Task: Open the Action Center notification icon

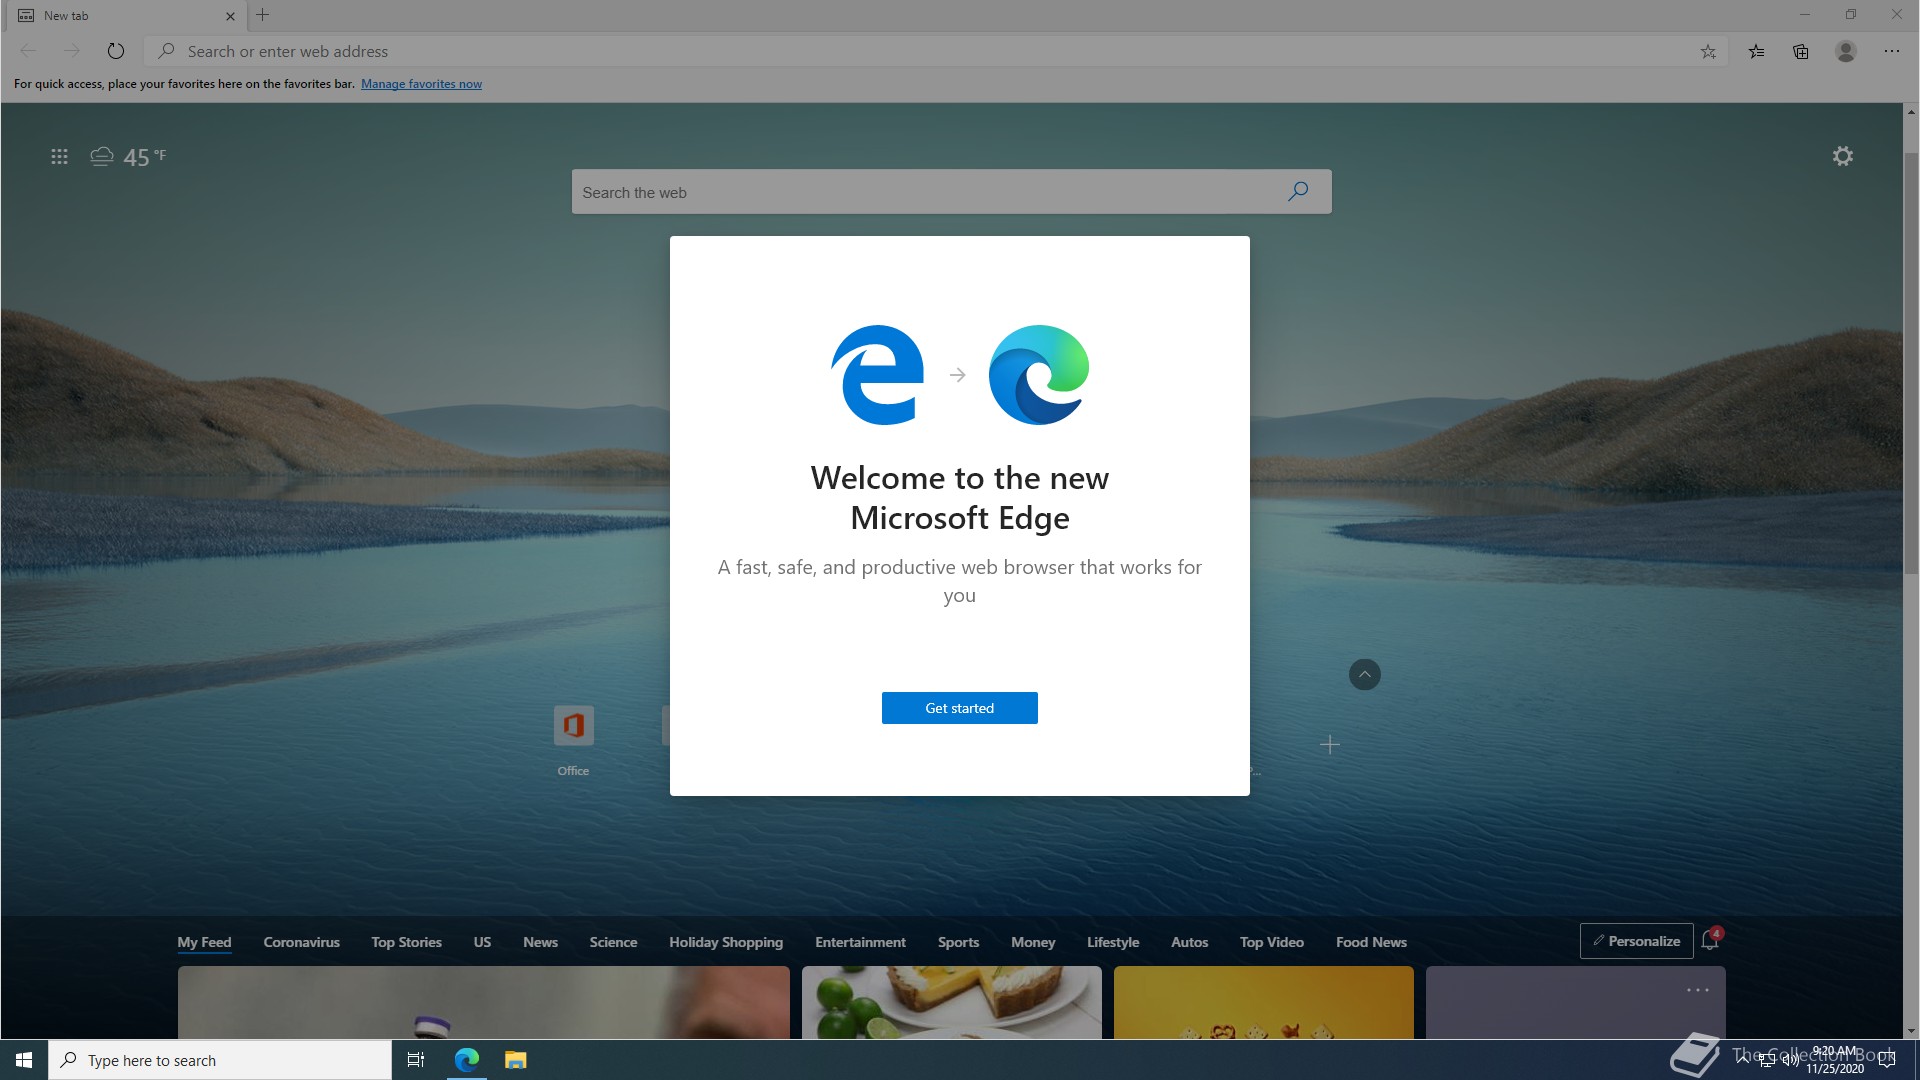Action: coord(1887,1060)
